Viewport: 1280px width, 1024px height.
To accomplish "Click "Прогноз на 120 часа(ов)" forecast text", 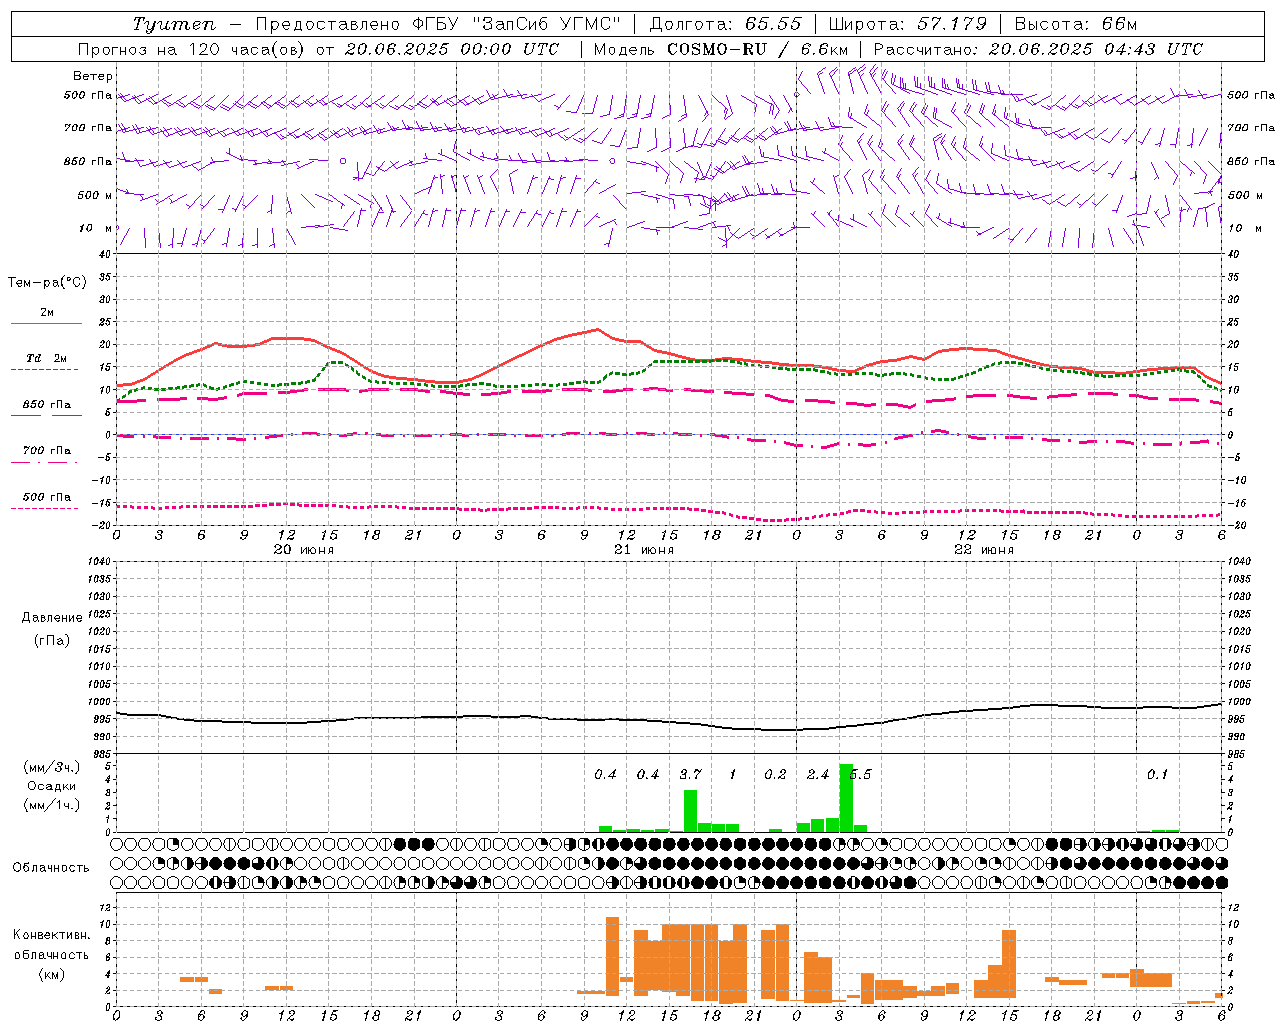I will click(193, 49).
